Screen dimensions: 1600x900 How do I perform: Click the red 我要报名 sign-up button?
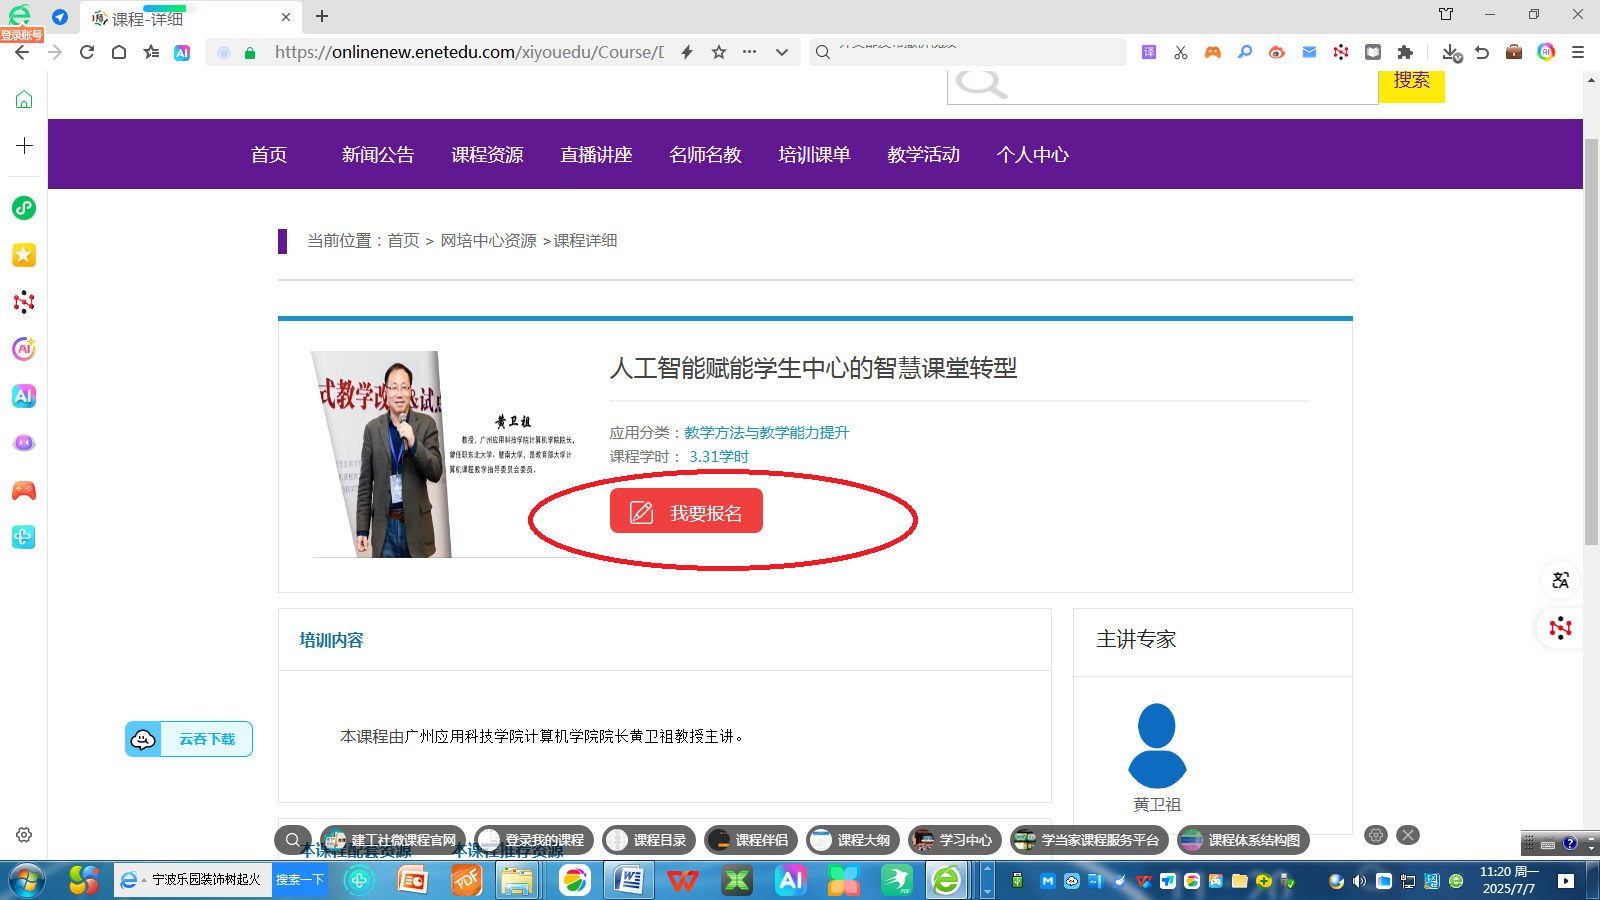[x=686, y=511]
